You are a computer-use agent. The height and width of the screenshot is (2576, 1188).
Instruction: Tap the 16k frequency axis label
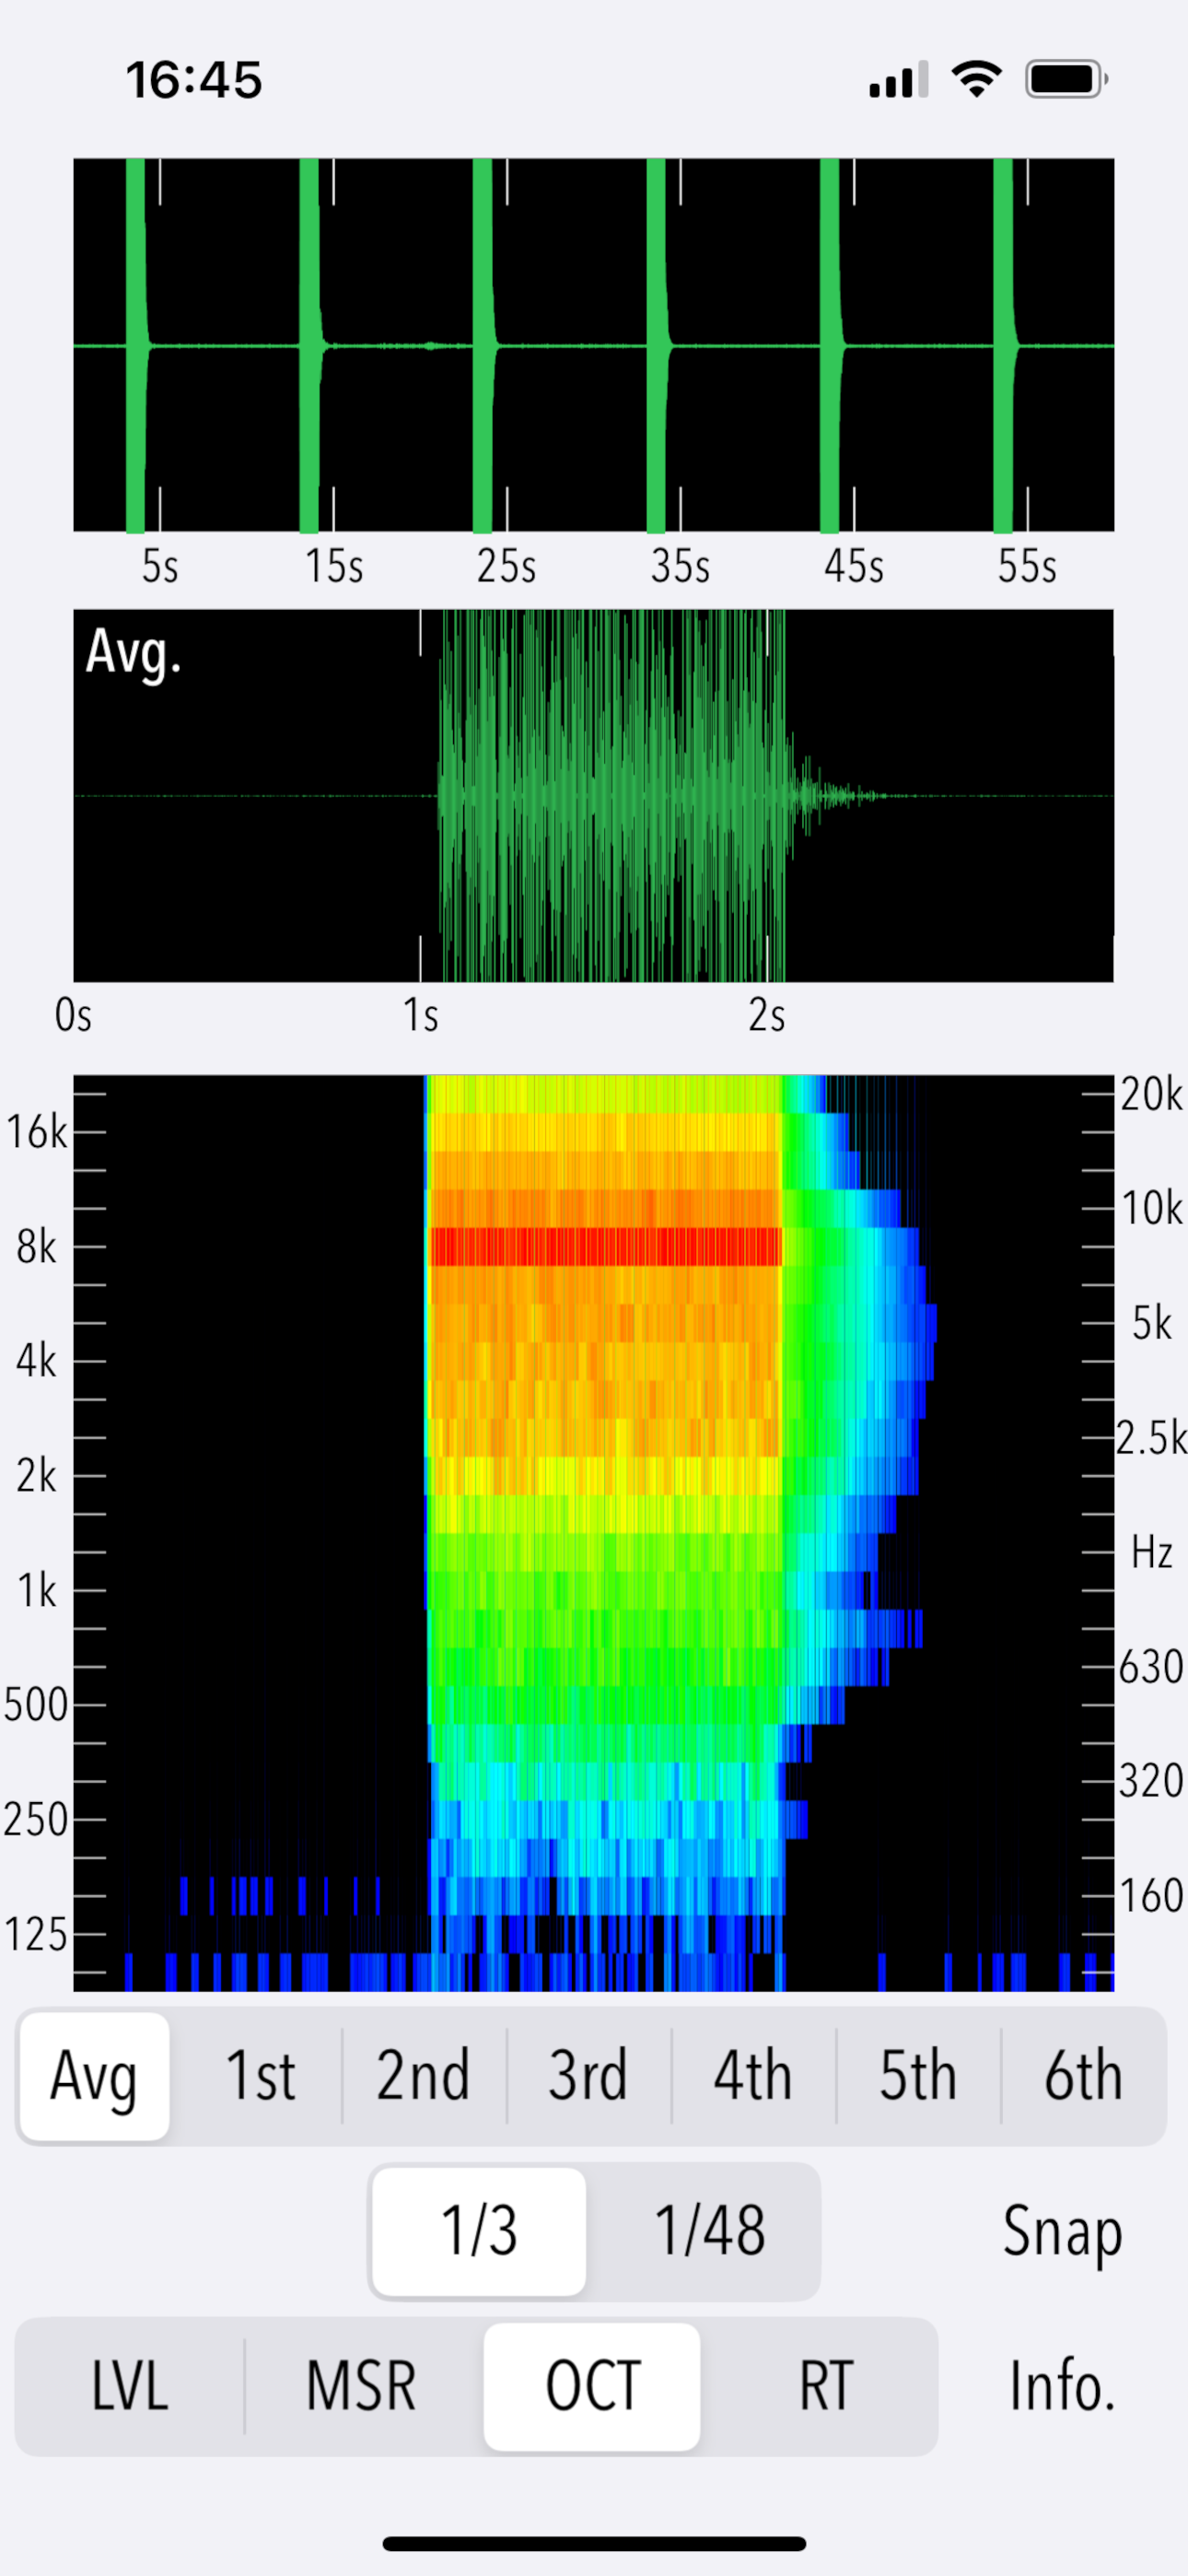(36, 1133)
